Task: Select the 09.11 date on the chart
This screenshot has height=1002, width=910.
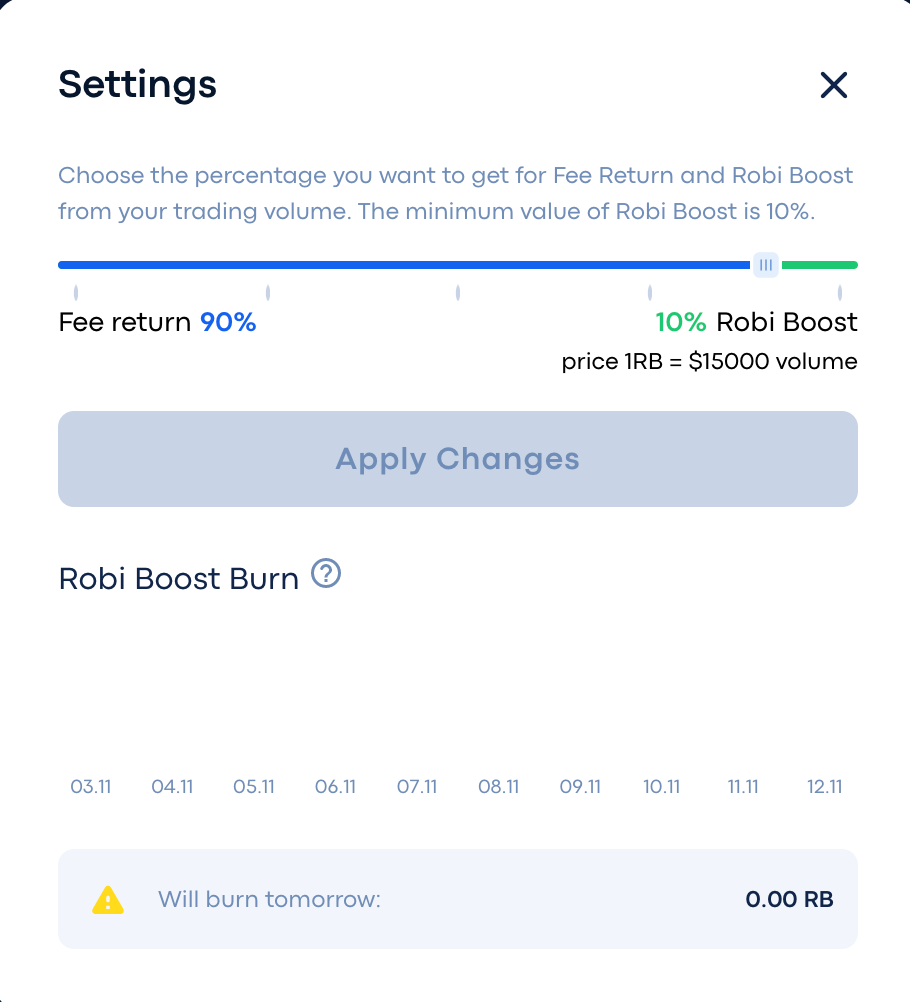Action: point(580,786)
